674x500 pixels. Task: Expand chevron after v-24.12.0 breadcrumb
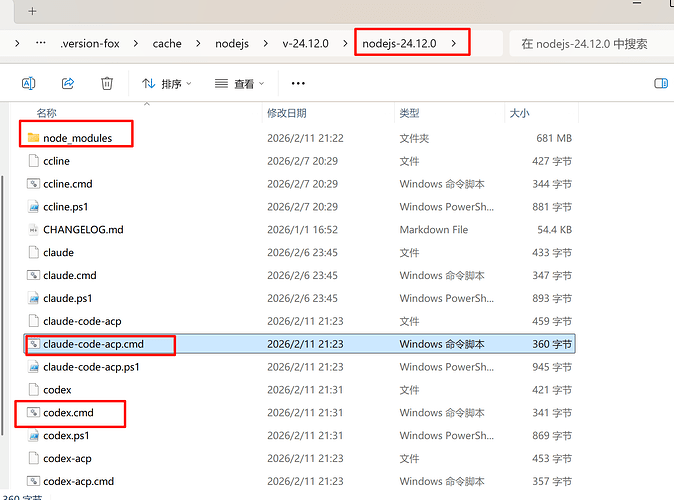coord(345,43)
